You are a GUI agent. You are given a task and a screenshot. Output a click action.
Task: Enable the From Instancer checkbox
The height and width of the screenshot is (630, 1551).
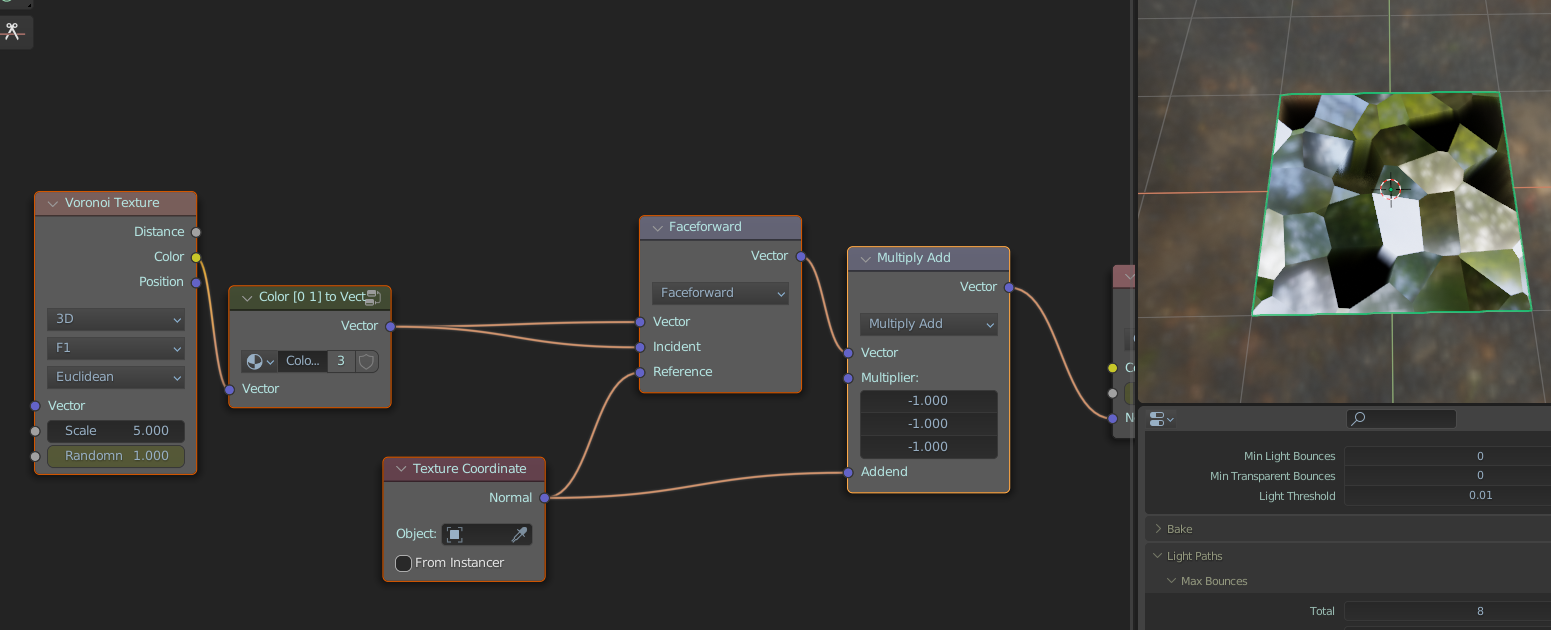coord(404,563)
